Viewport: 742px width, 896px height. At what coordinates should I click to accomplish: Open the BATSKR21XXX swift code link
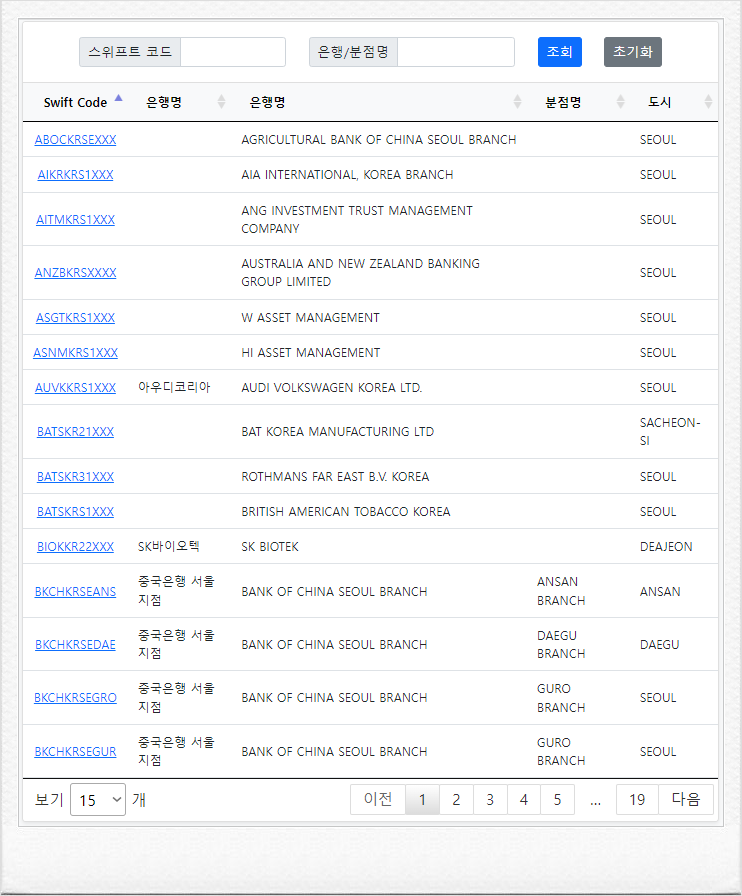(x=75, y=431)
